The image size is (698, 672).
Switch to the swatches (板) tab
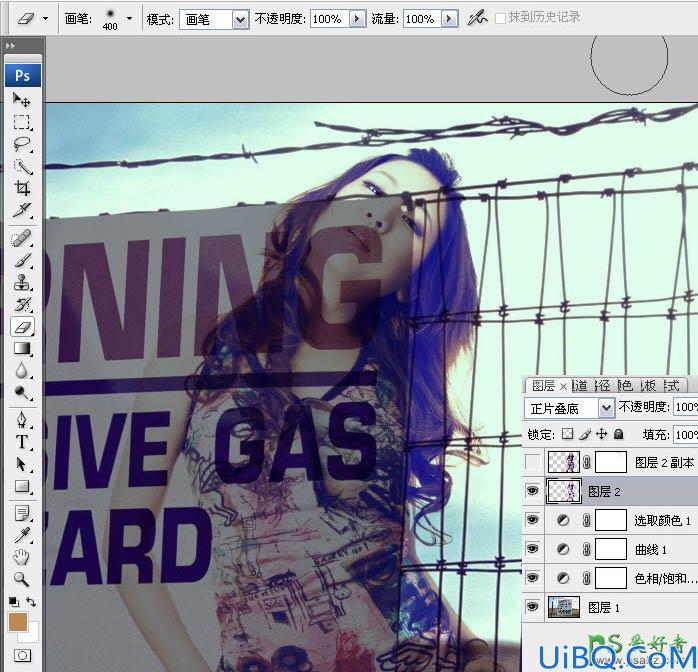coord(648,385)
